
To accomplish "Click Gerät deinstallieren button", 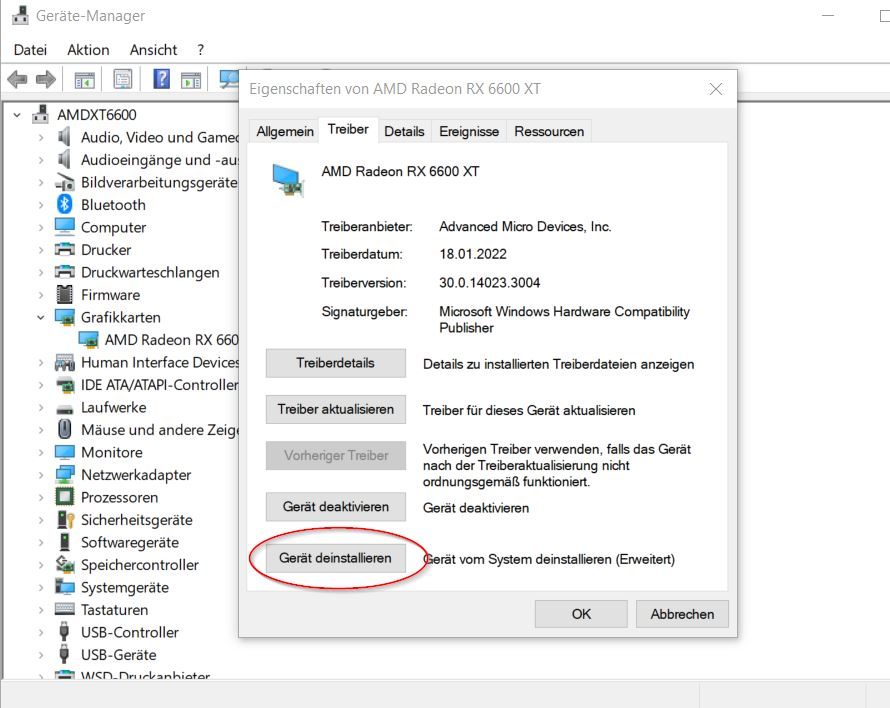I will click(335, 558).
